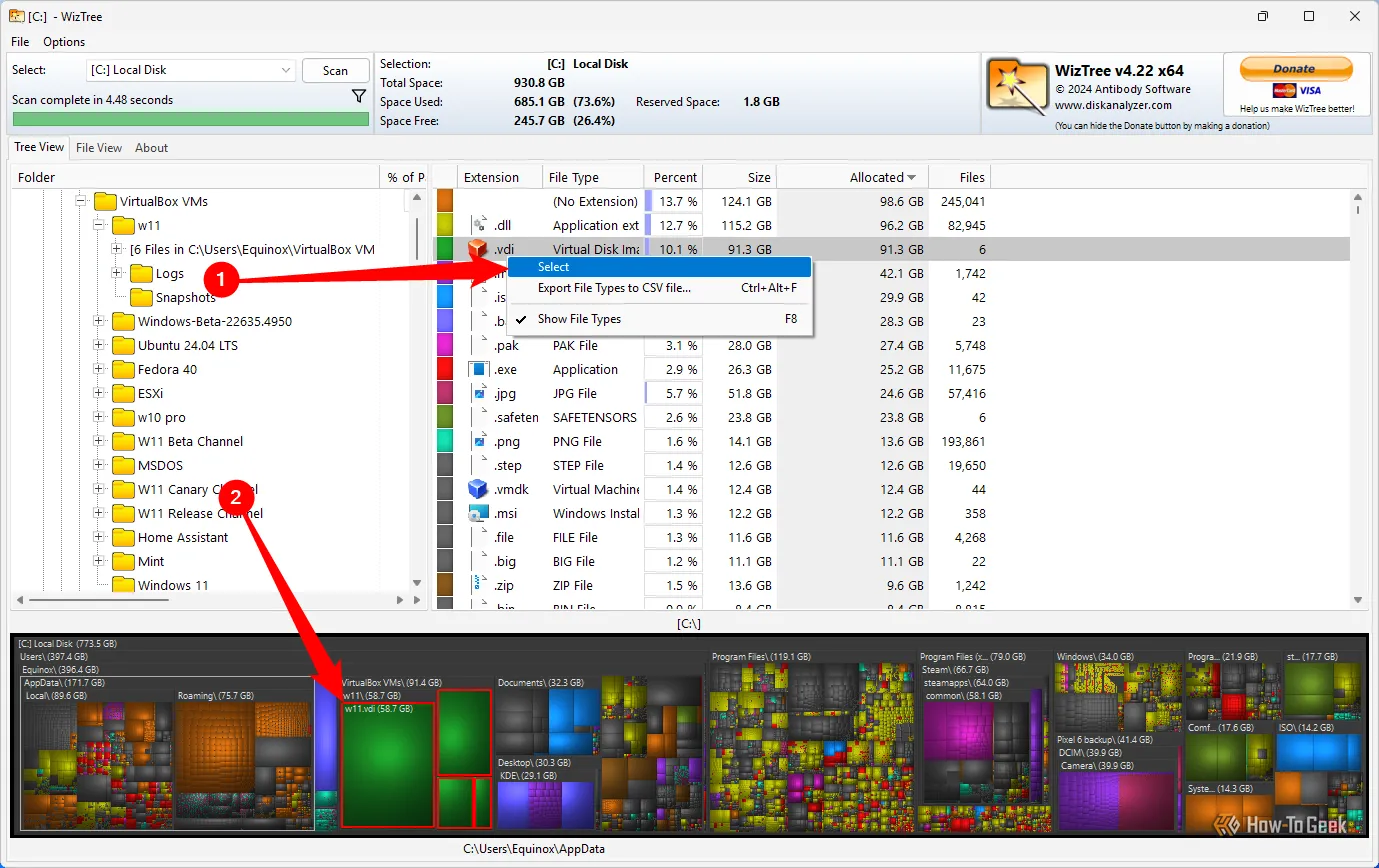Expand the Logs folder node
Image resolution: width=1379 pixels, height=868 pixels.
(117, 273)
